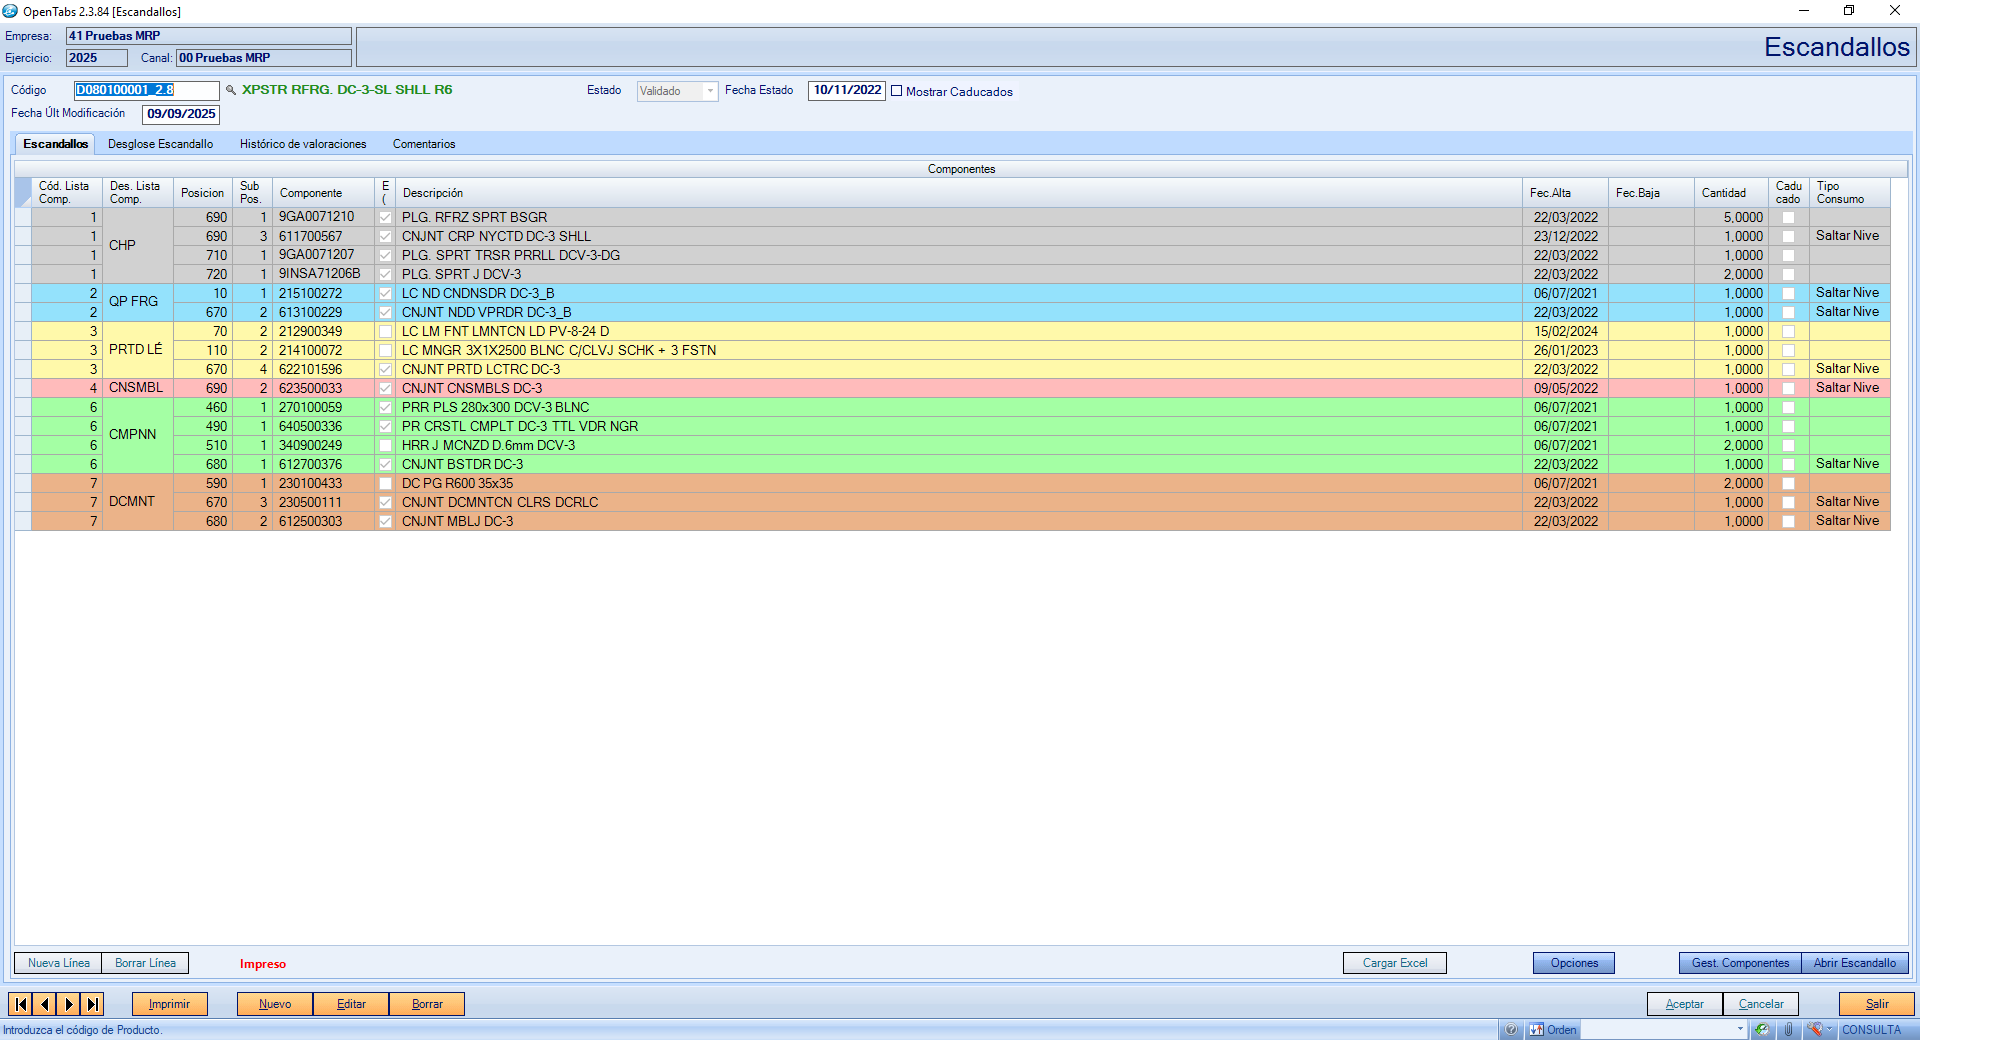Open the Estado dropdown showing Validado

pos(710,91)
